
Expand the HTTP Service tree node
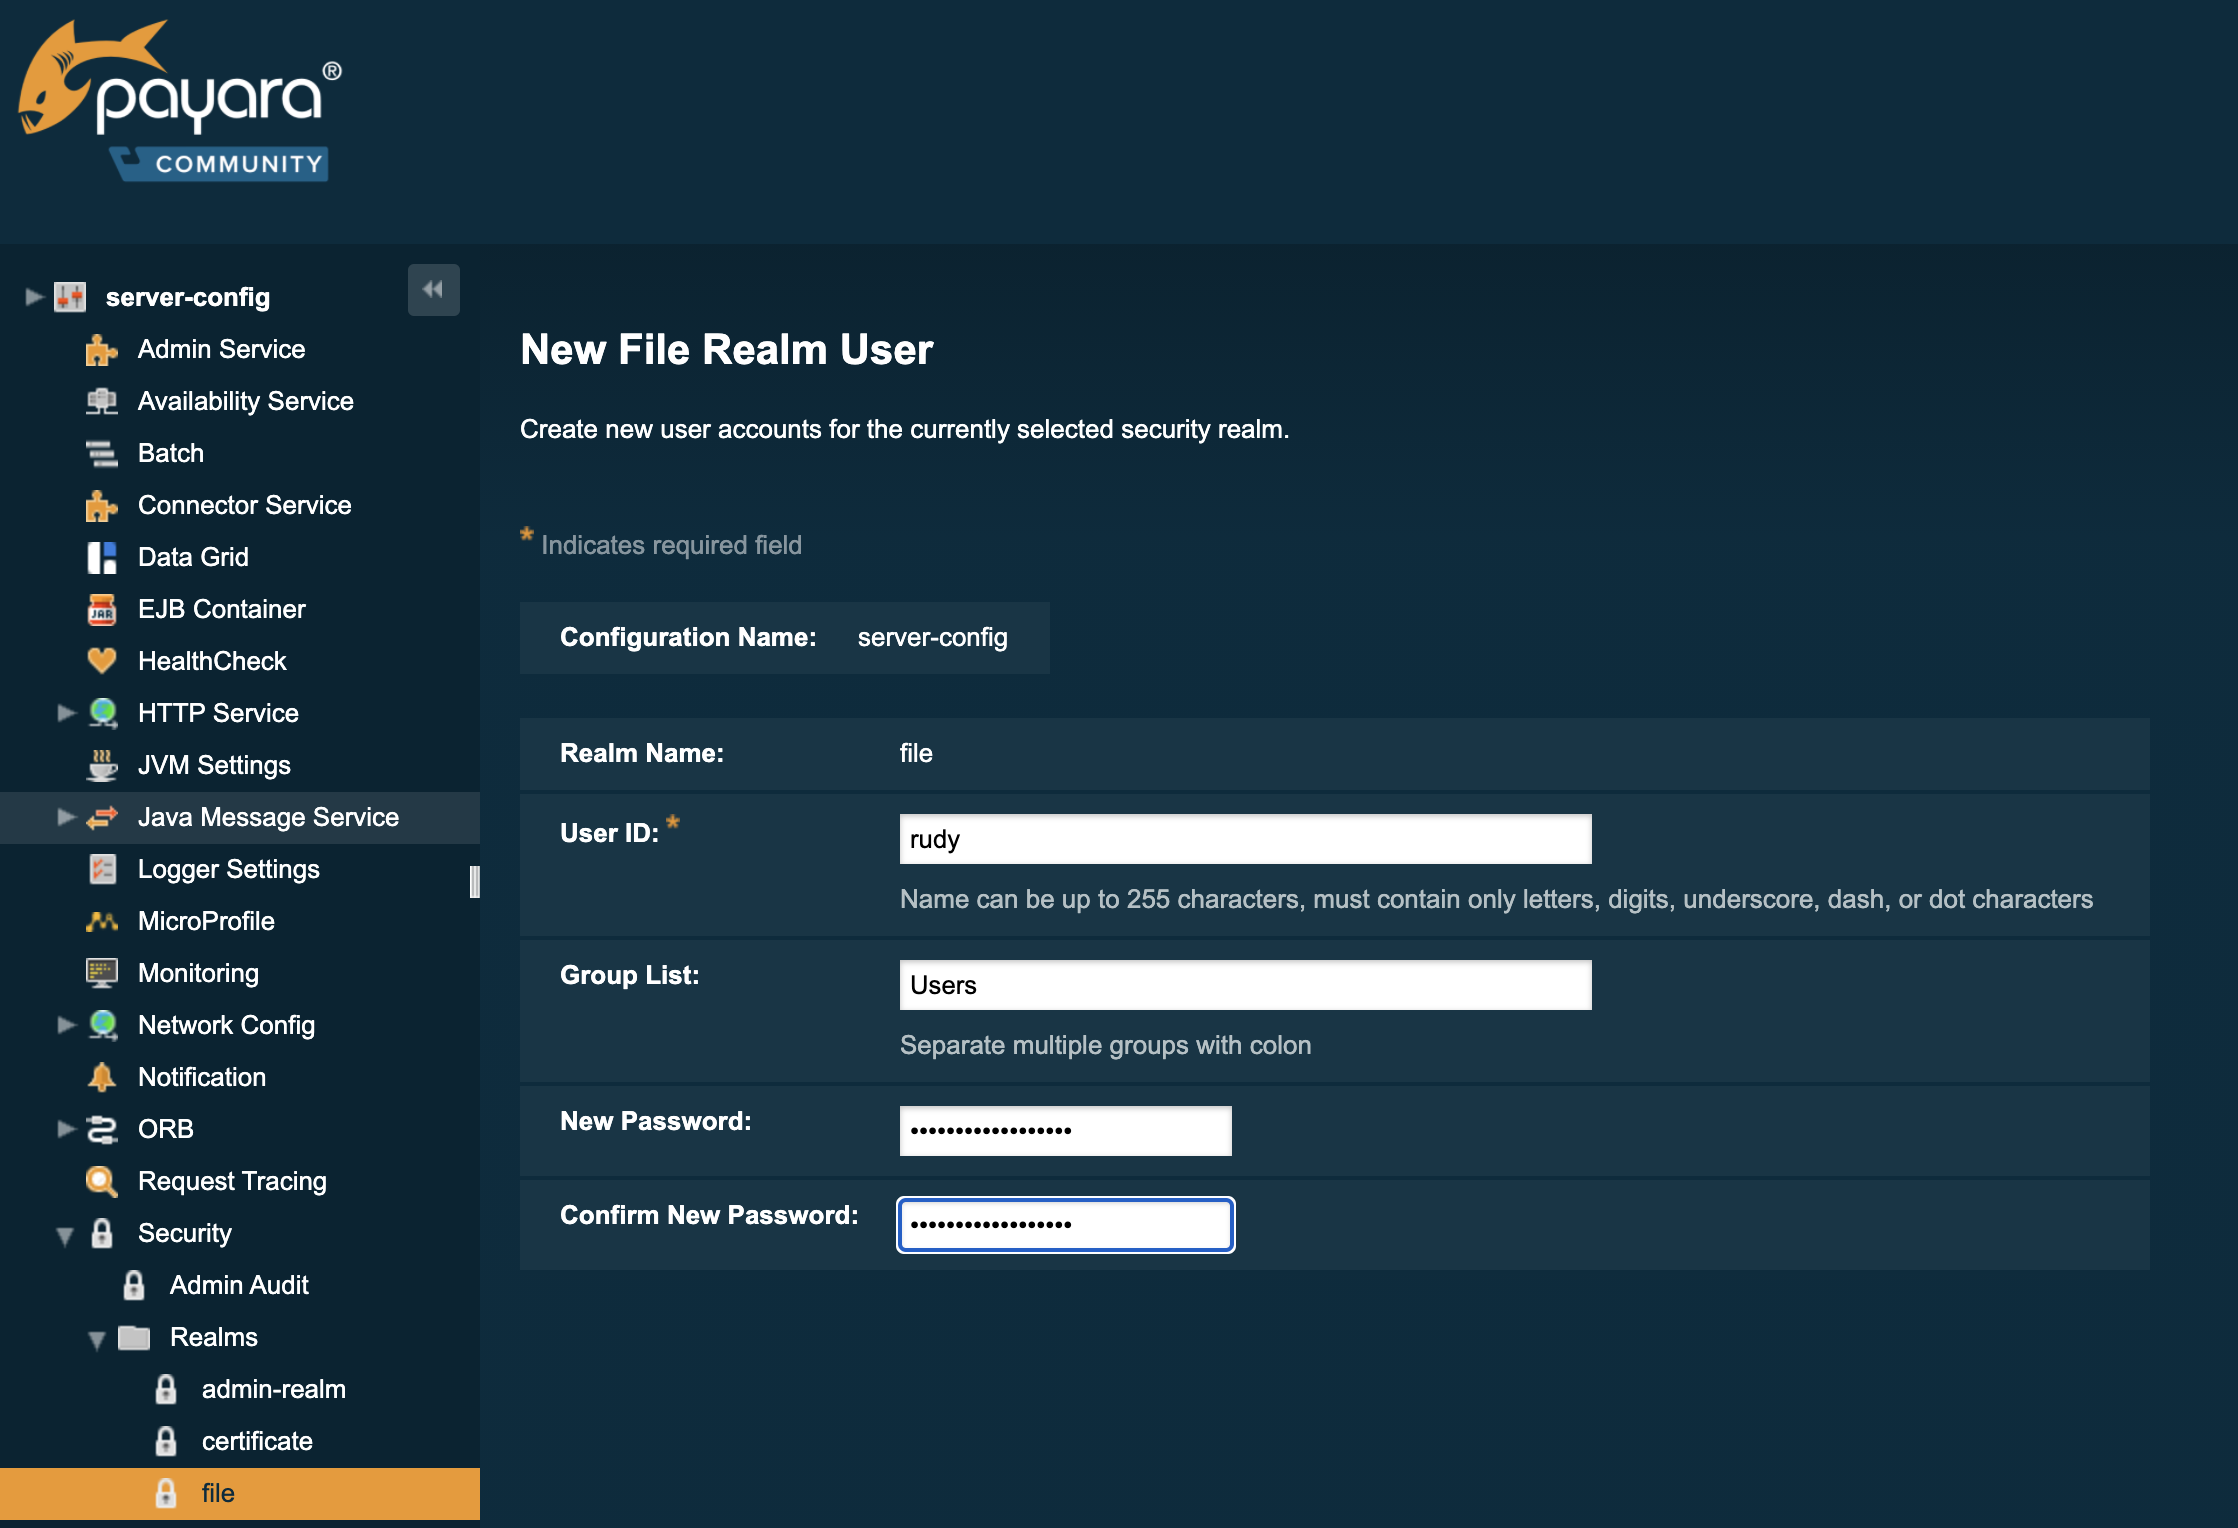(66, 713)
